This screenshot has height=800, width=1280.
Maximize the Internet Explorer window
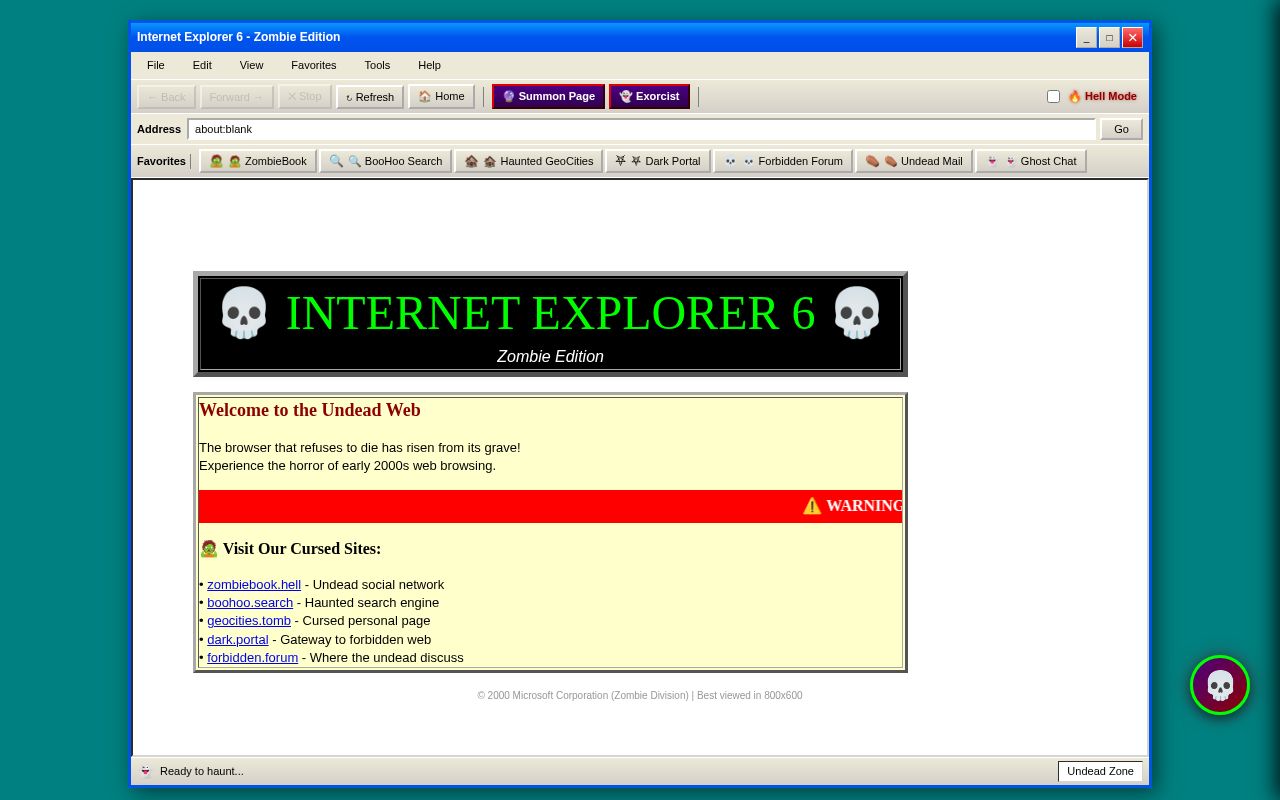pyautogui.click(x=1109, y=38)
